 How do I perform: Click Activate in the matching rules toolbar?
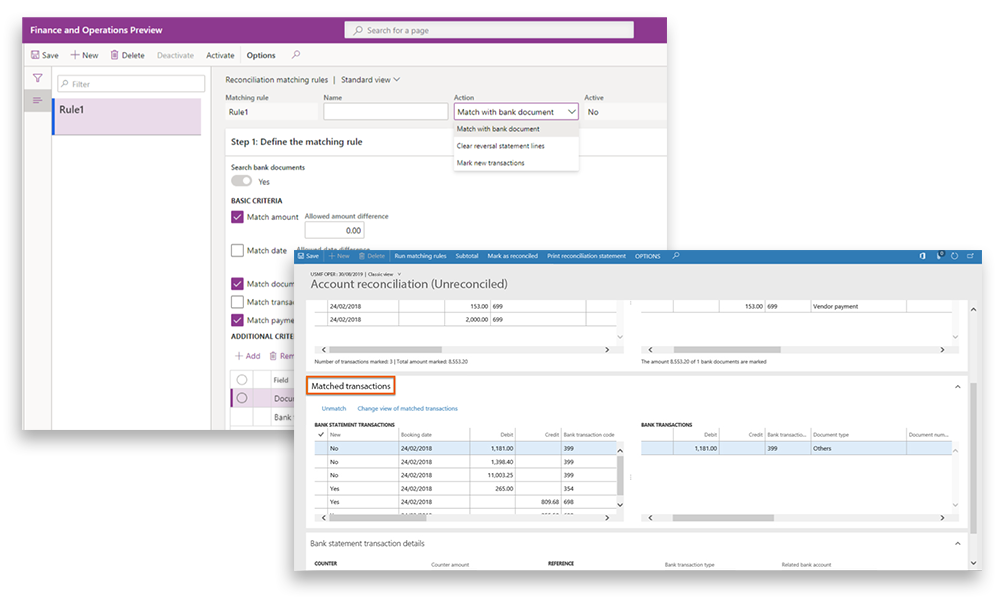220,55
